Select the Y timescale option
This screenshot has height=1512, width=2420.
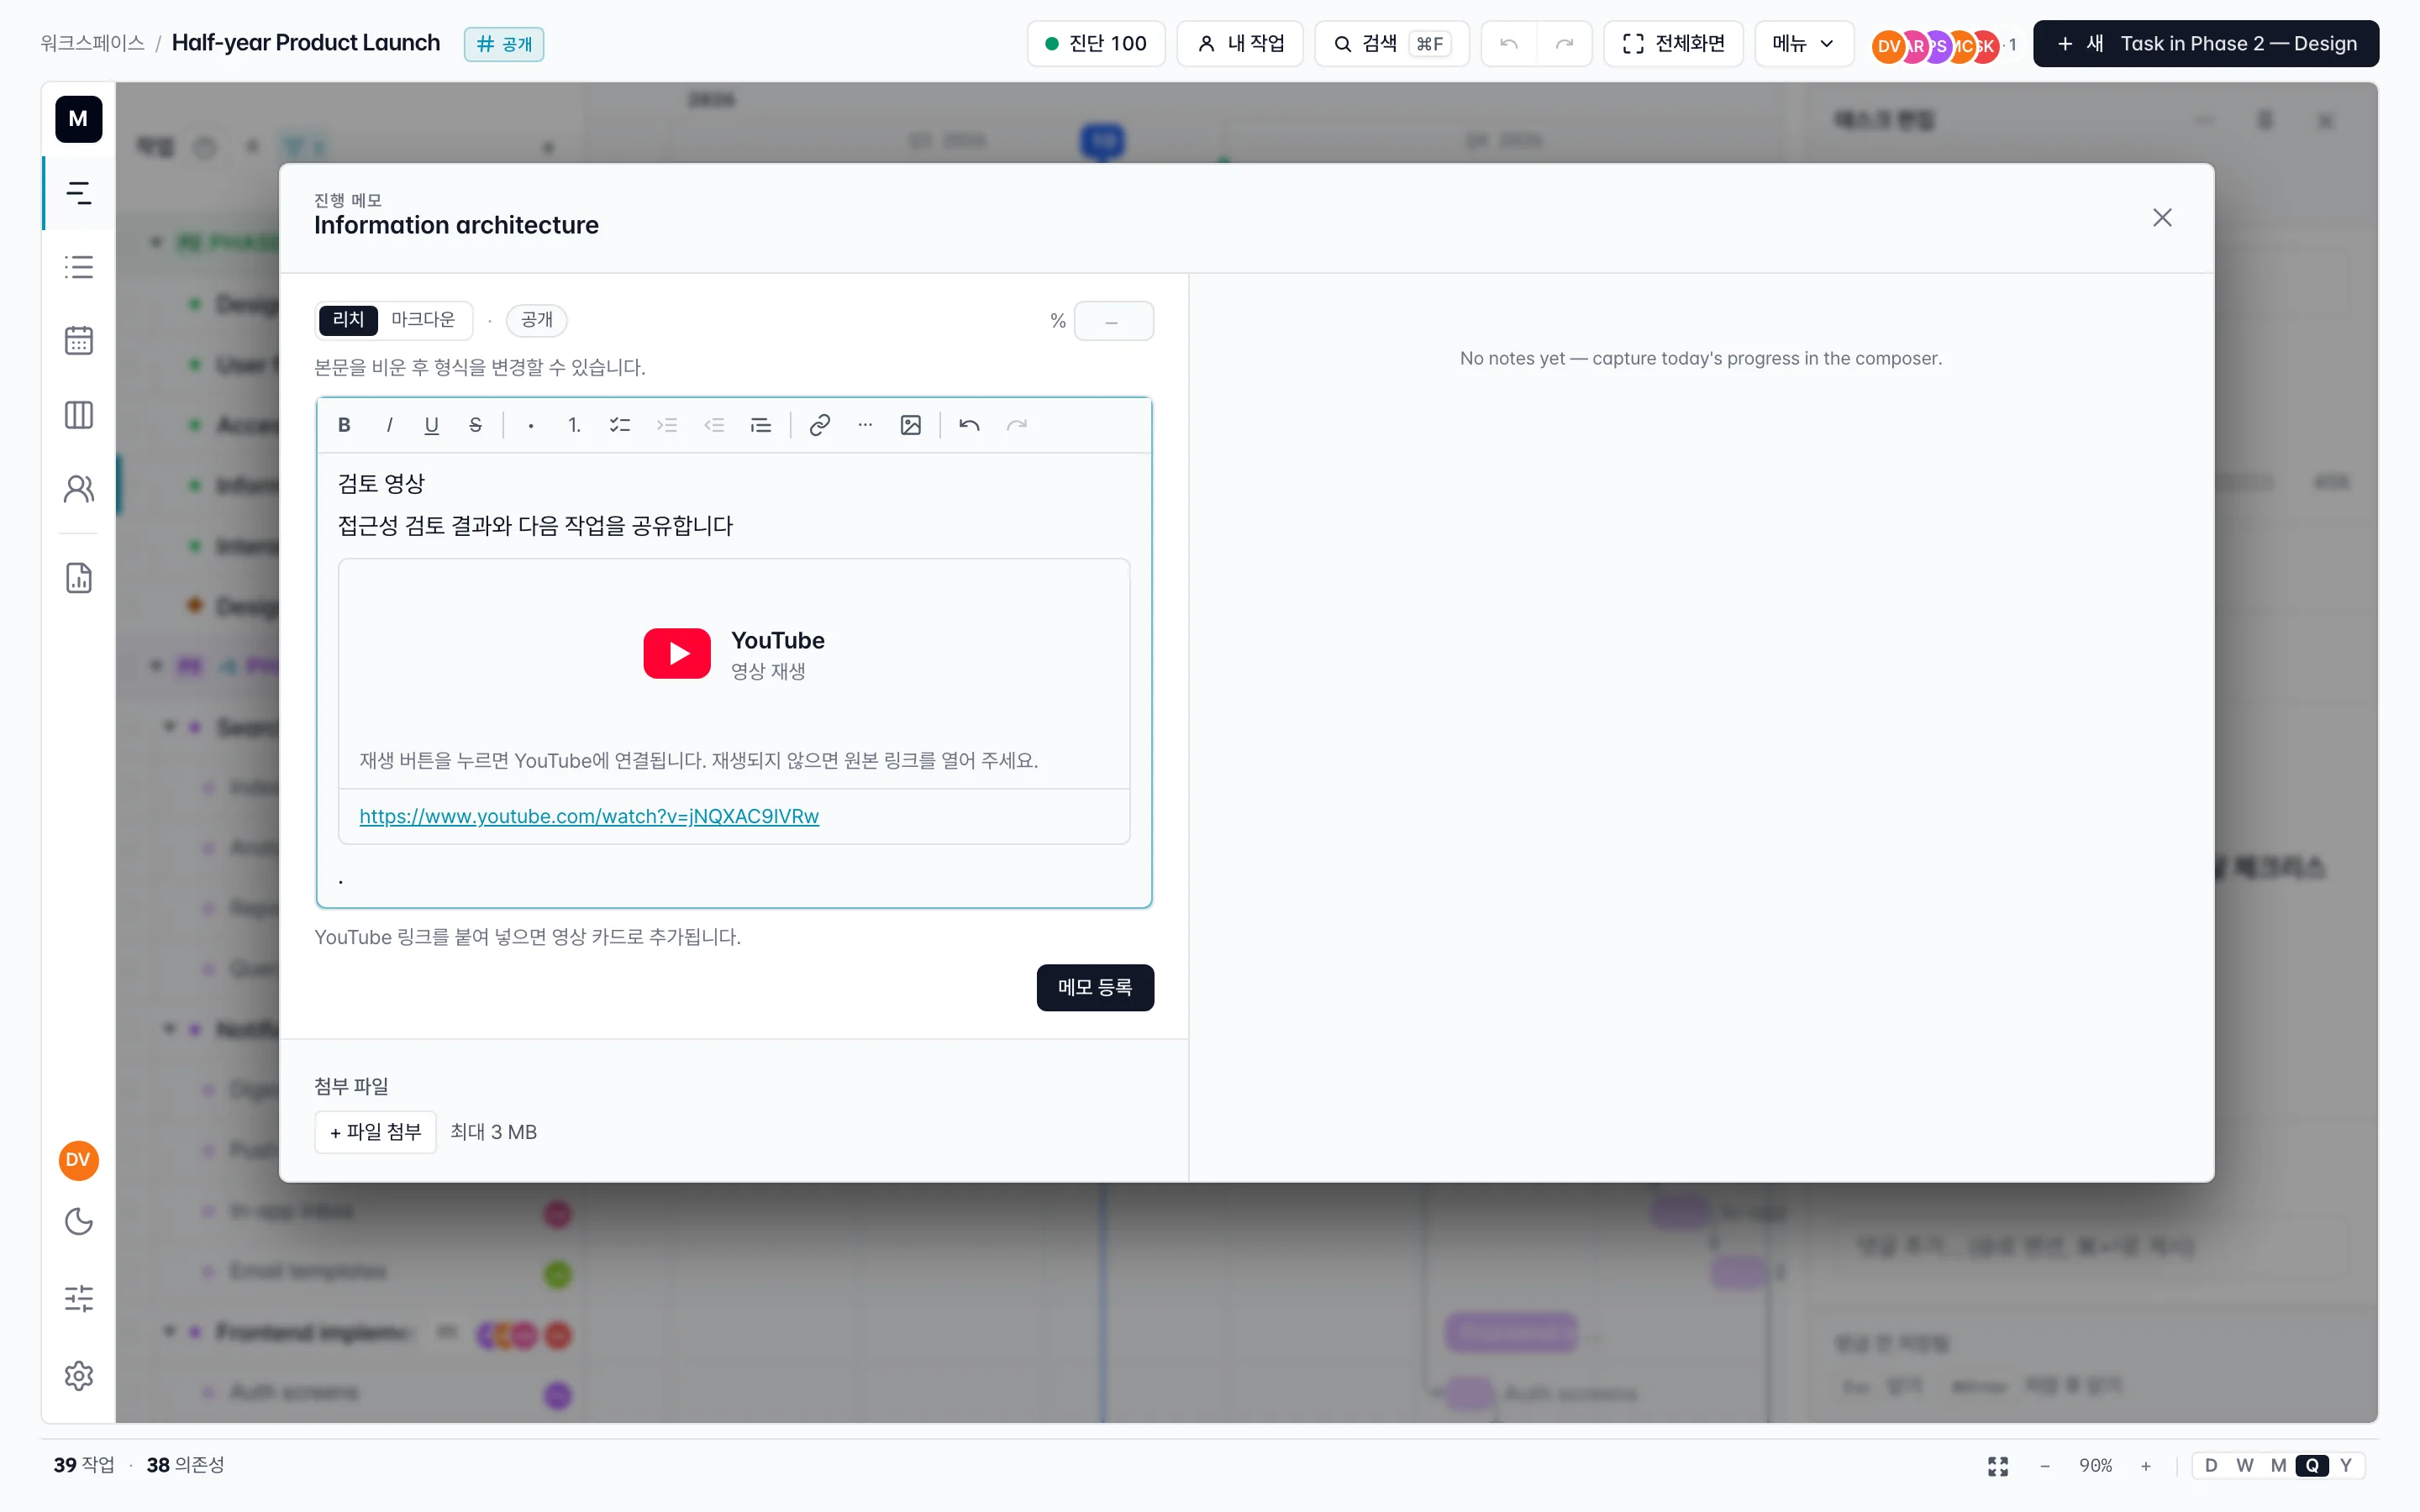coord(2345,1465)
